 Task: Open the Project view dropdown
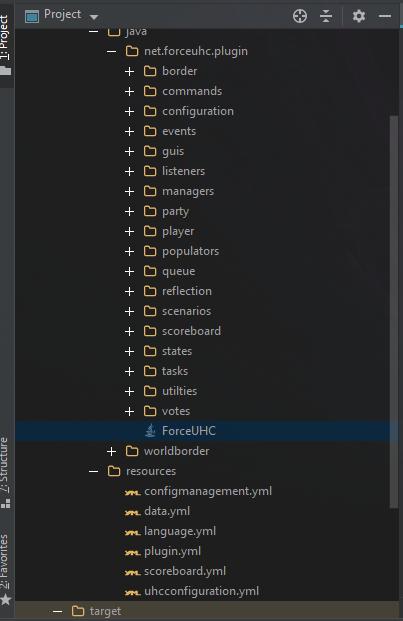94,17
